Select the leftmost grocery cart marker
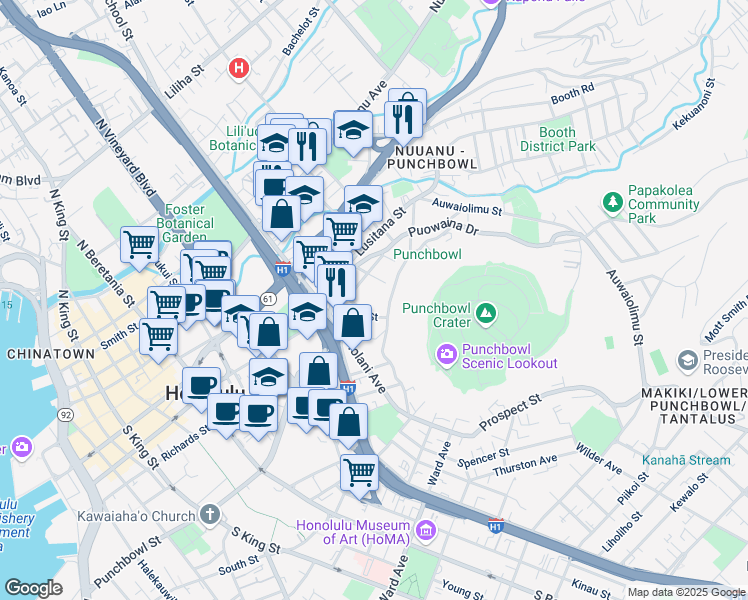Image resolution: width=748 pixels, height=600 pixels. point(139,243)
